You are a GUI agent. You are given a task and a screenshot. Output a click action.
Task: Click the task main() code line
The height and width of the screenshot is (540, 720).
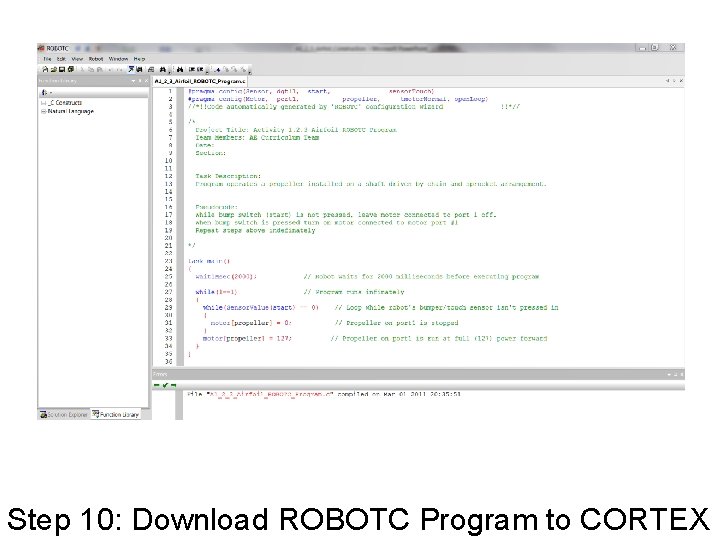click(209, 261)
